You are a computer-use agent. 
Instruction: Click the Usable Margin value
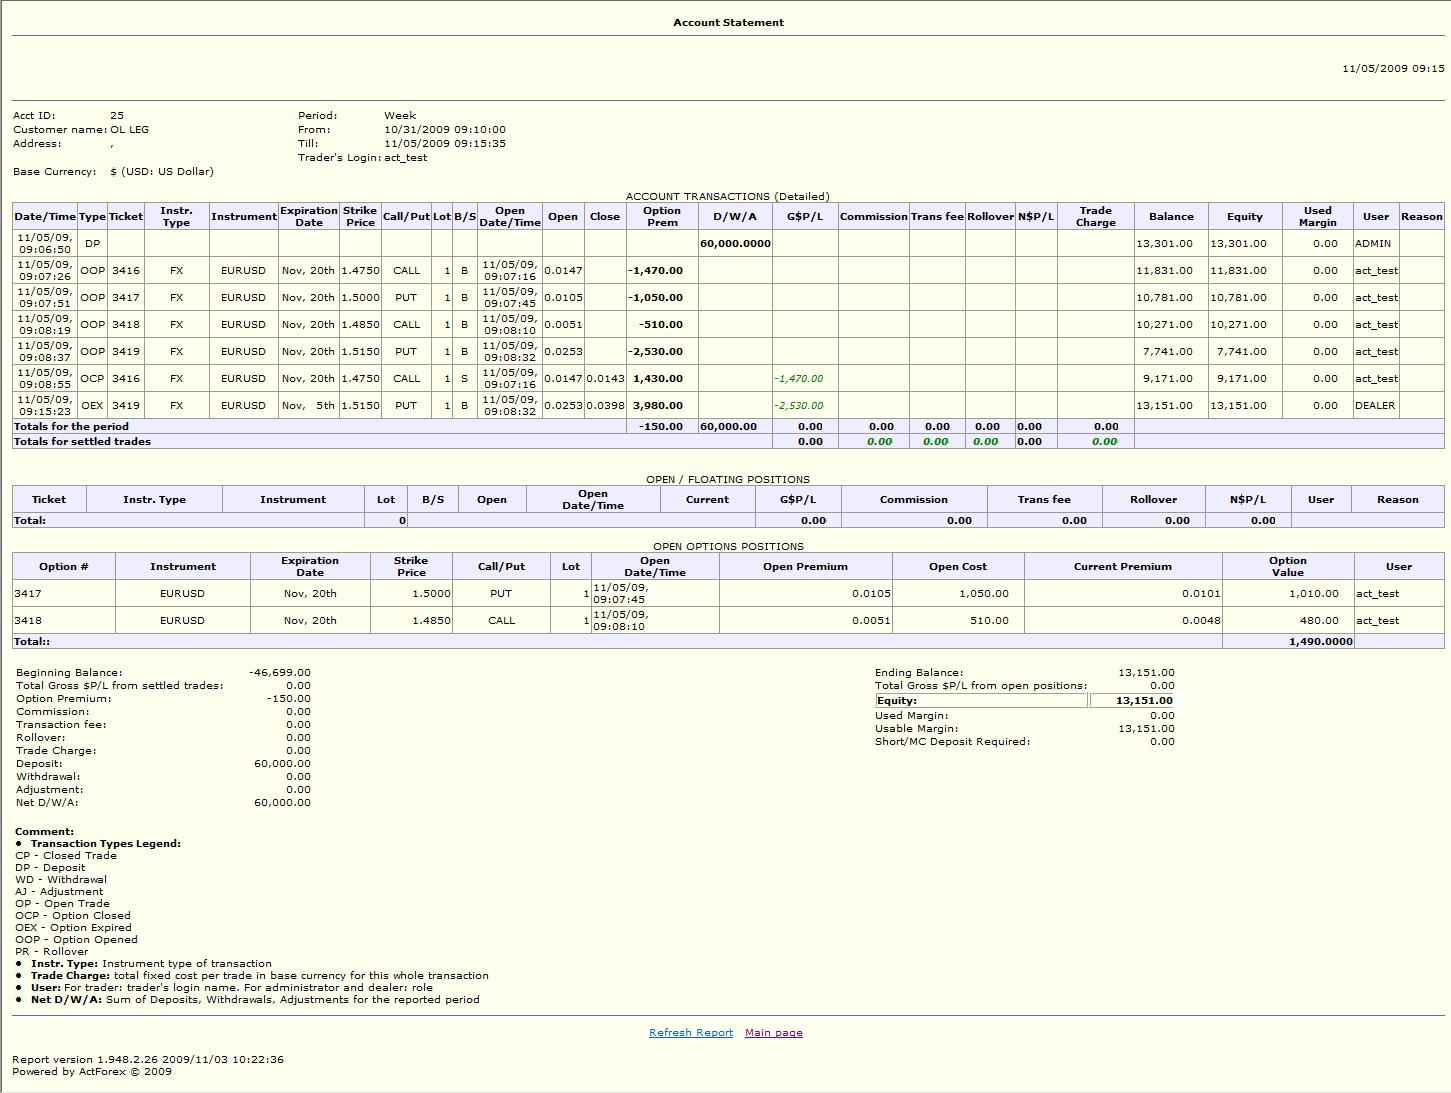(1146, 729)
